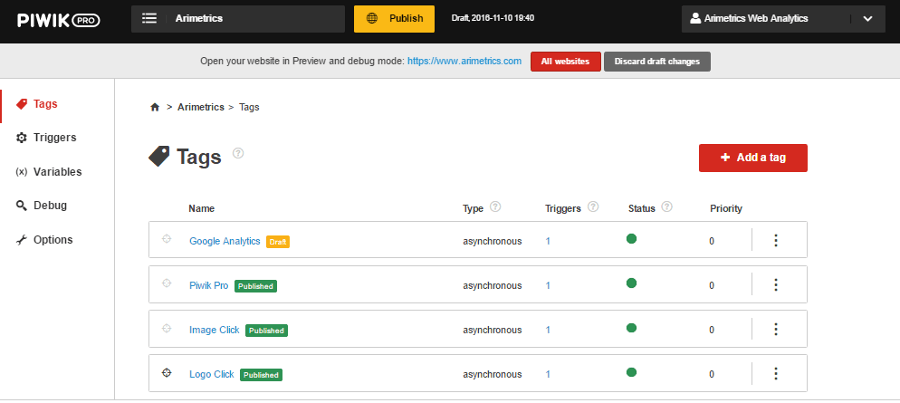Open Variables in the sidebar

(57, 172)
